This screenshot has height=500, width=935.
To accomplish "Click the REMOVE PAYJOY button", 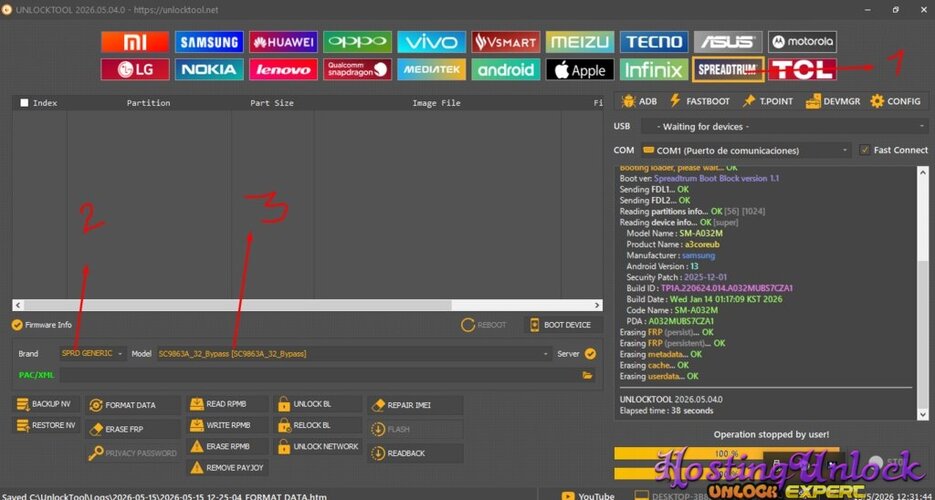I will 227,468.
